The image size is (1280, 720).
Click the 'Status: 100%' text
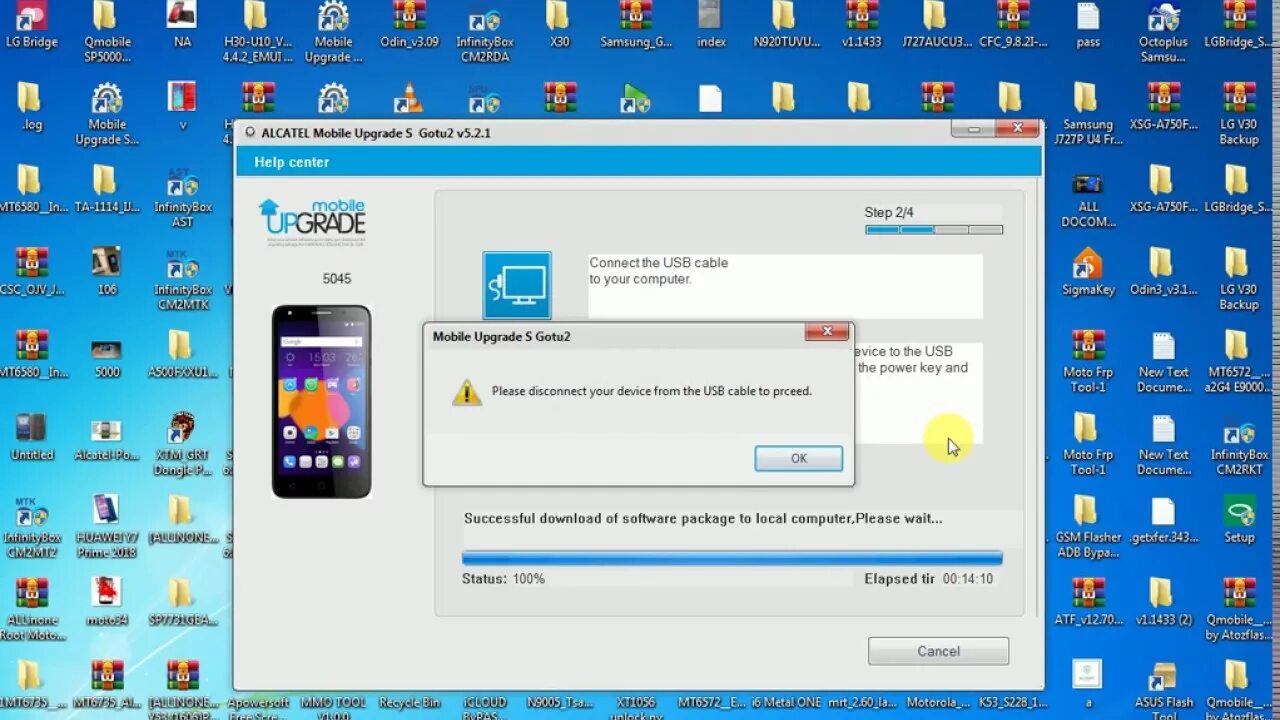pyautogui.click(x=503, y=579)
